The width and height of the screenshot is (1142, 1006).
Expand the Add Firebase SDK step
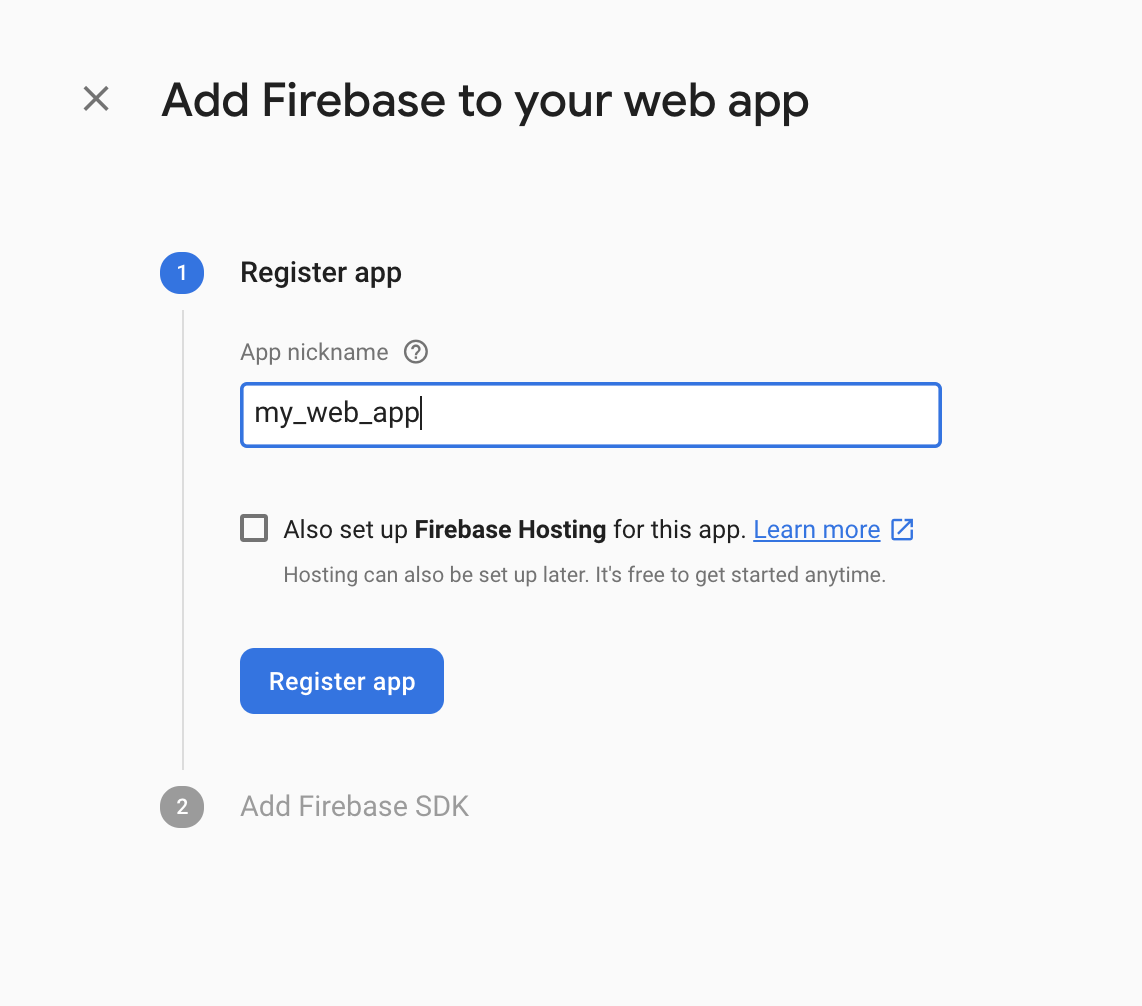click(354, 807)
